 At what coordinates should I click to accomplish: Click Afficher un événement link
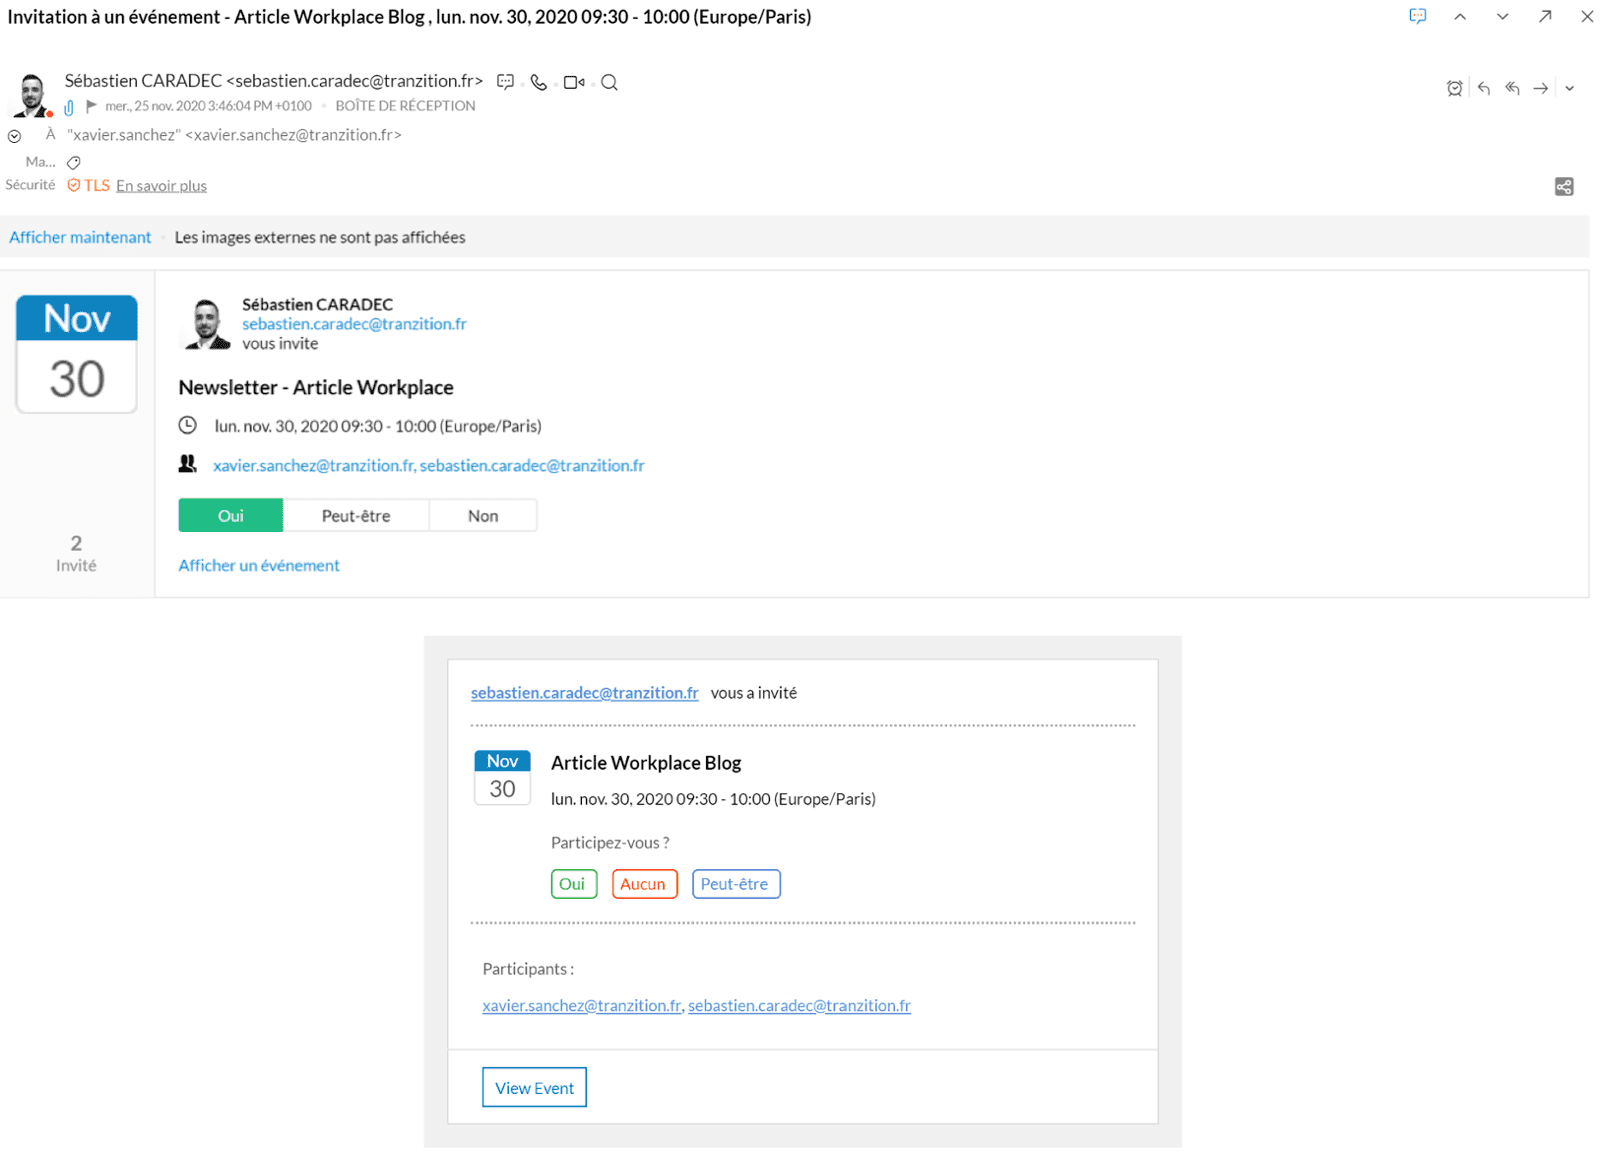[259, 565]
